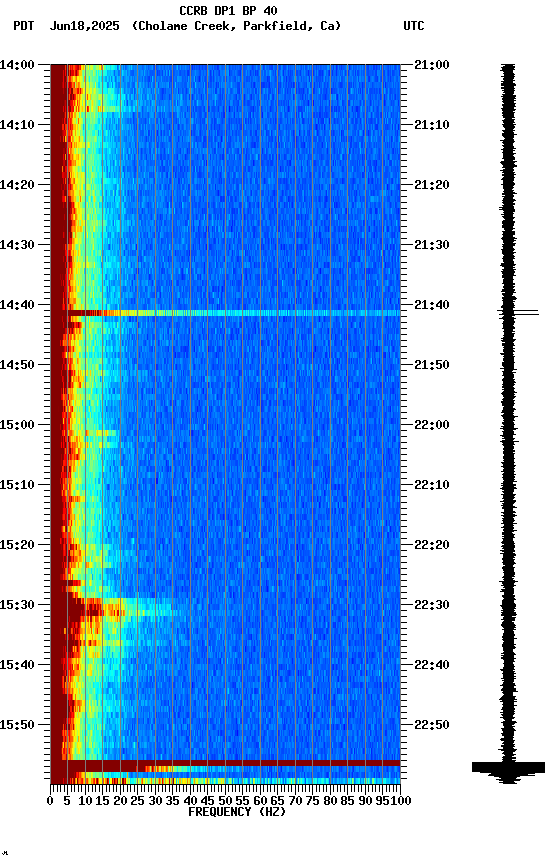Select the 21:50 UTC time label
552x864 pixels.
pyautogui.click(x=432, y=365)
